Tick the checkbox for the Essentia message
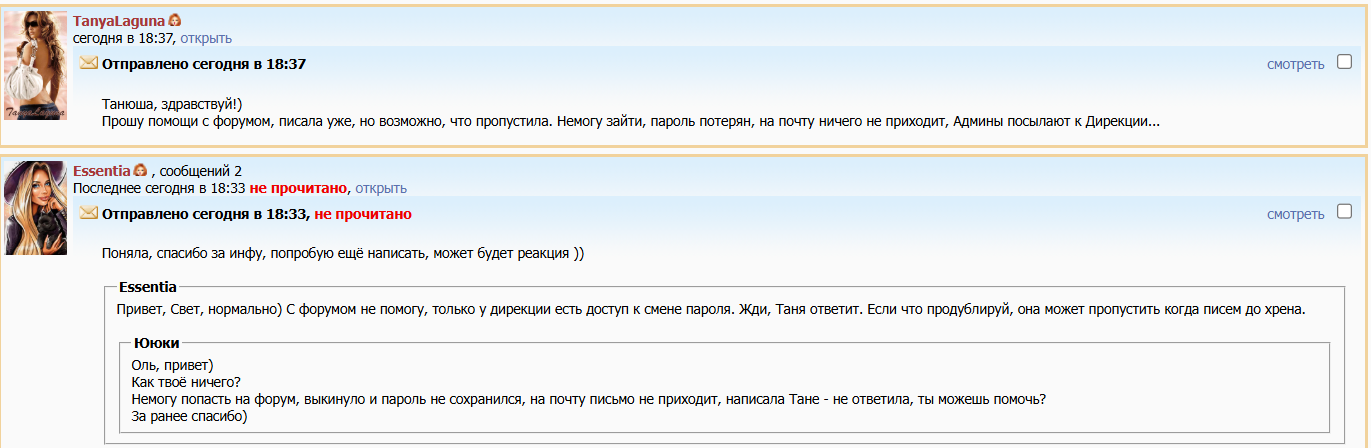Viewport: 1371px width, 448px height. pos(1344,212)
